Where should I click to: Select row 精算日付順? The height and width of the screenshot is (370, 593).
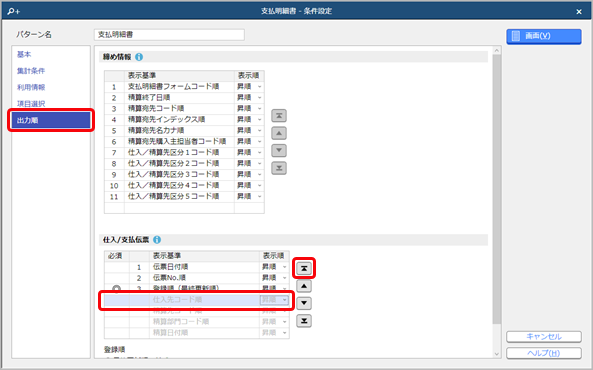197,333
